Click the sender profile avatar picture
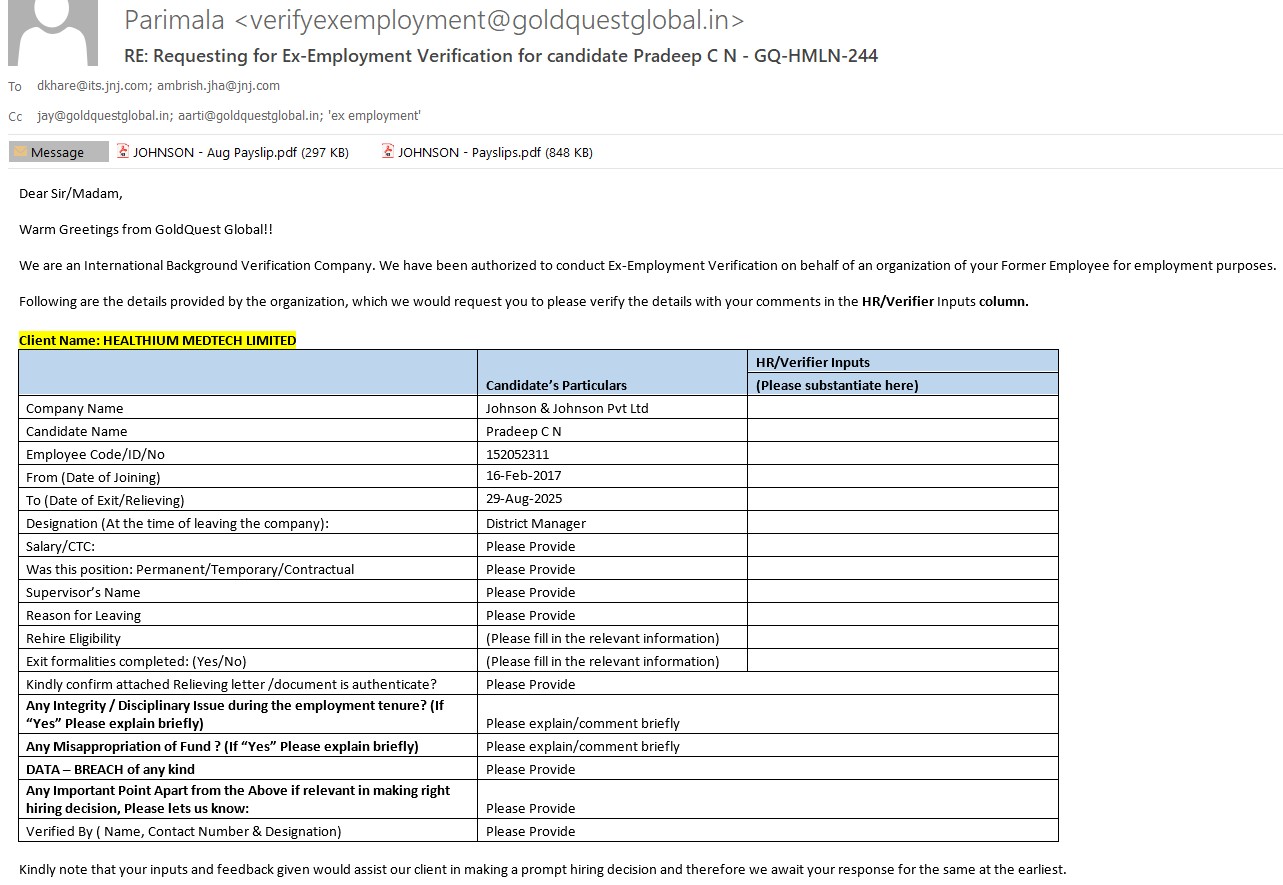Screen dimensions: 1283x885 [52, 33]
